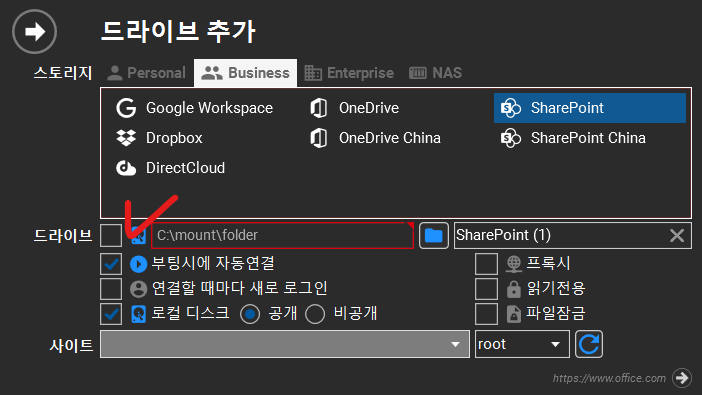Switch to the Personal storage tab
The height and width of the screenshot is (395, 702).
click(146, 73)
